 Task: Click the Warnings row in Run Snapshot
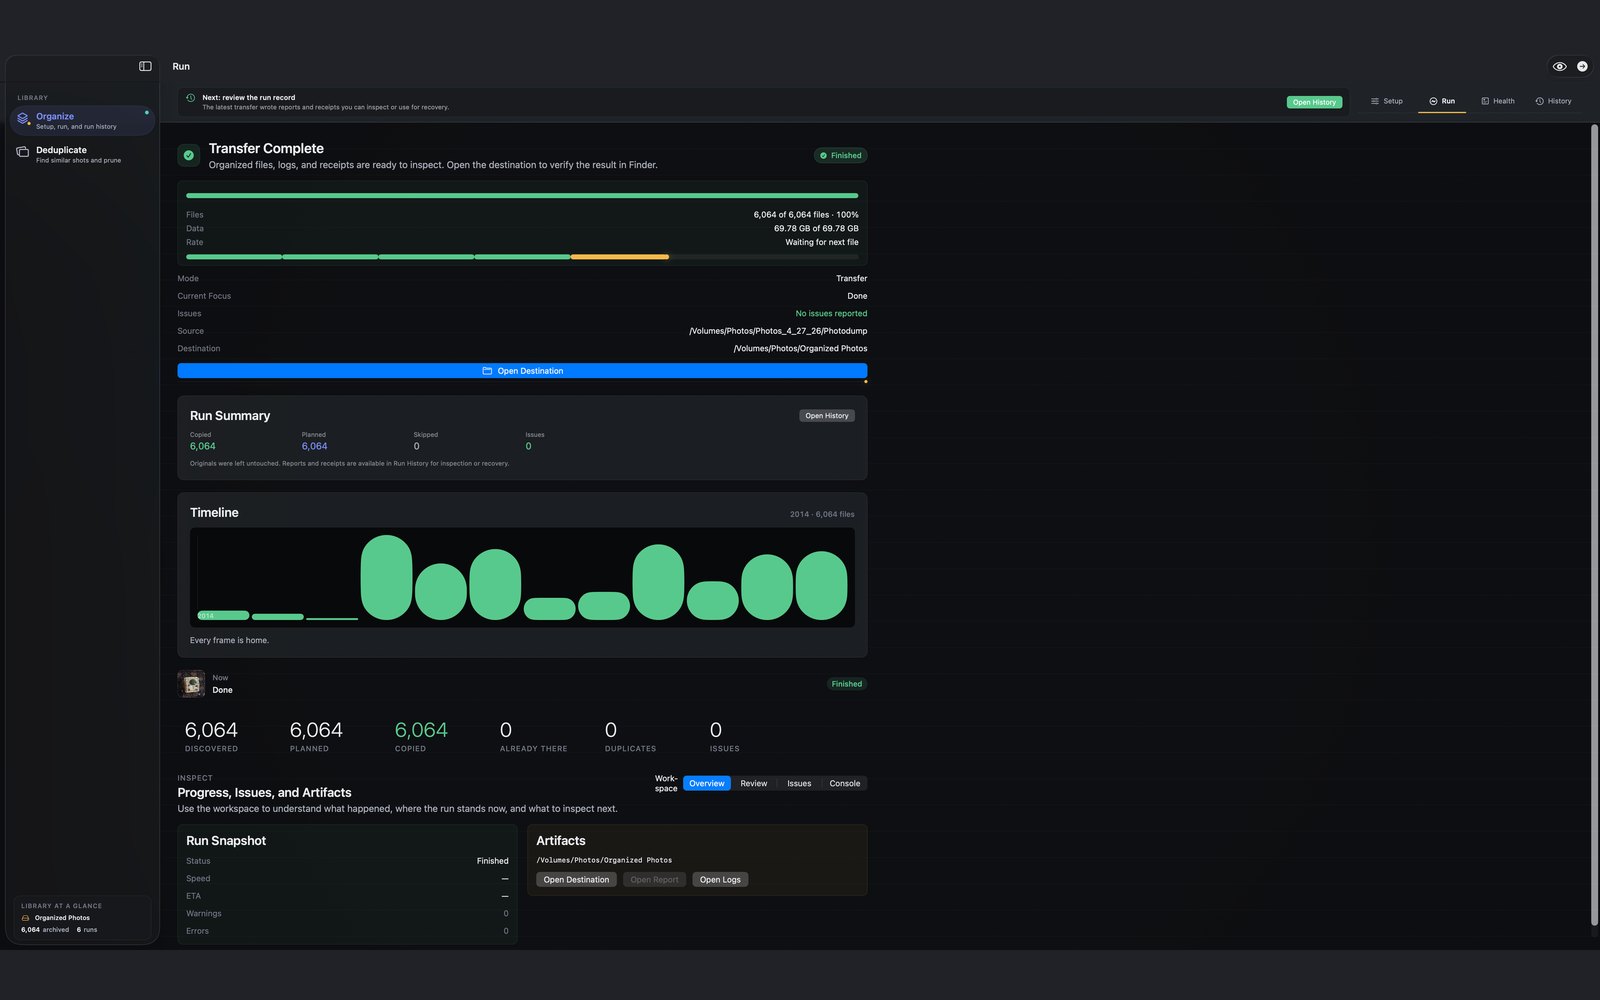(347, 914)
